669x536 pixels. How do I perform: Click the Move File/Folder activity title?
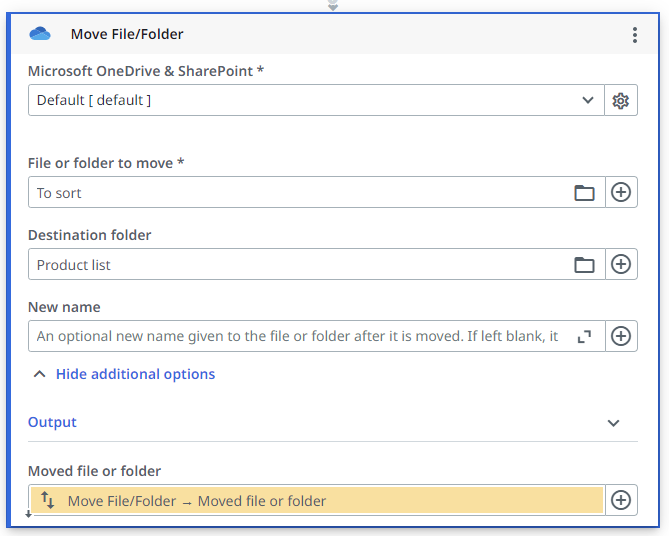pos(127,34)
